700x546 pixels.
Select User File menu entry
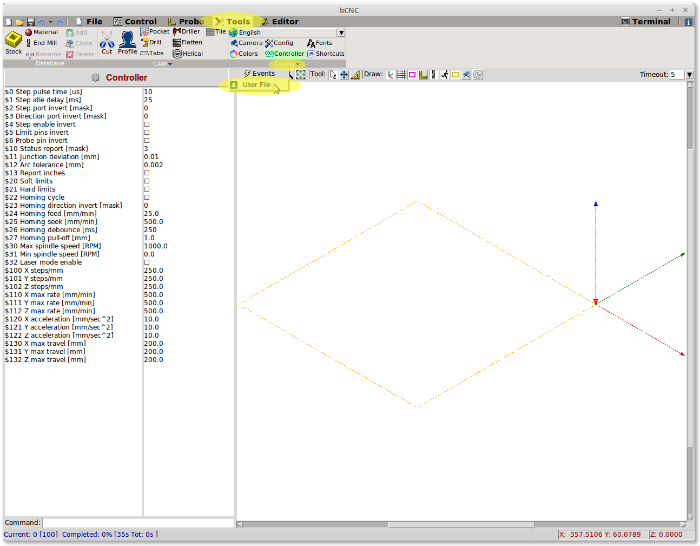[x=259, y=84]
